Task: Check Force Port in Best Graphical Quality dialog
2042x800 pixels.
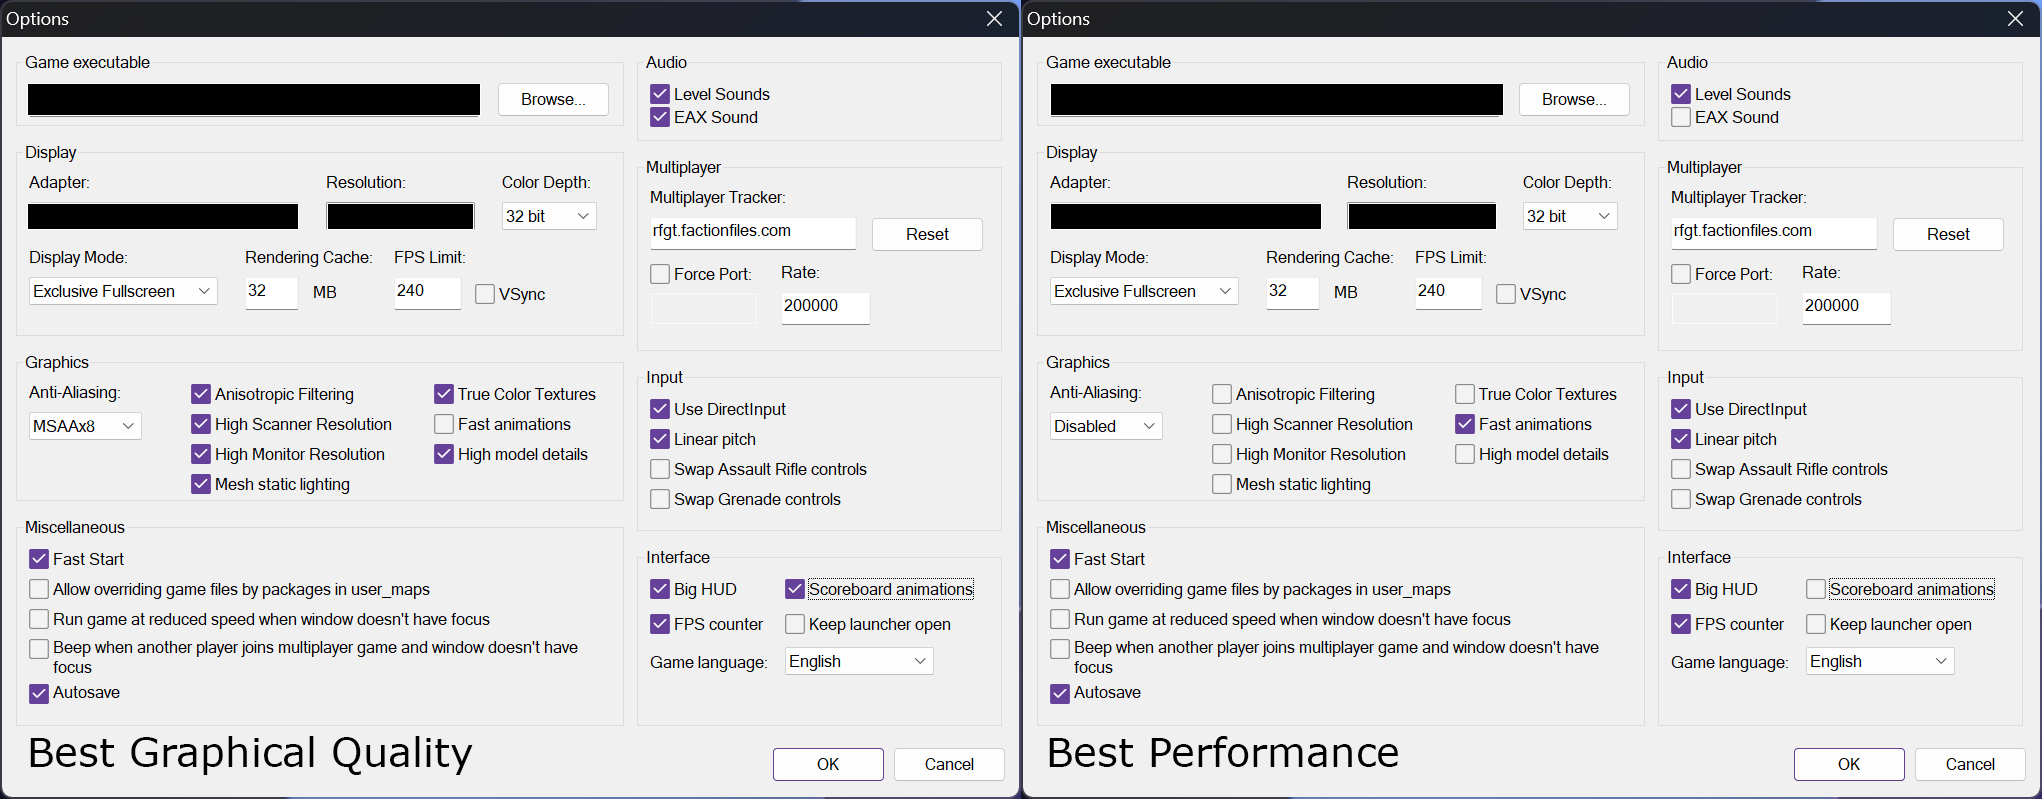Action: [660, 274]
